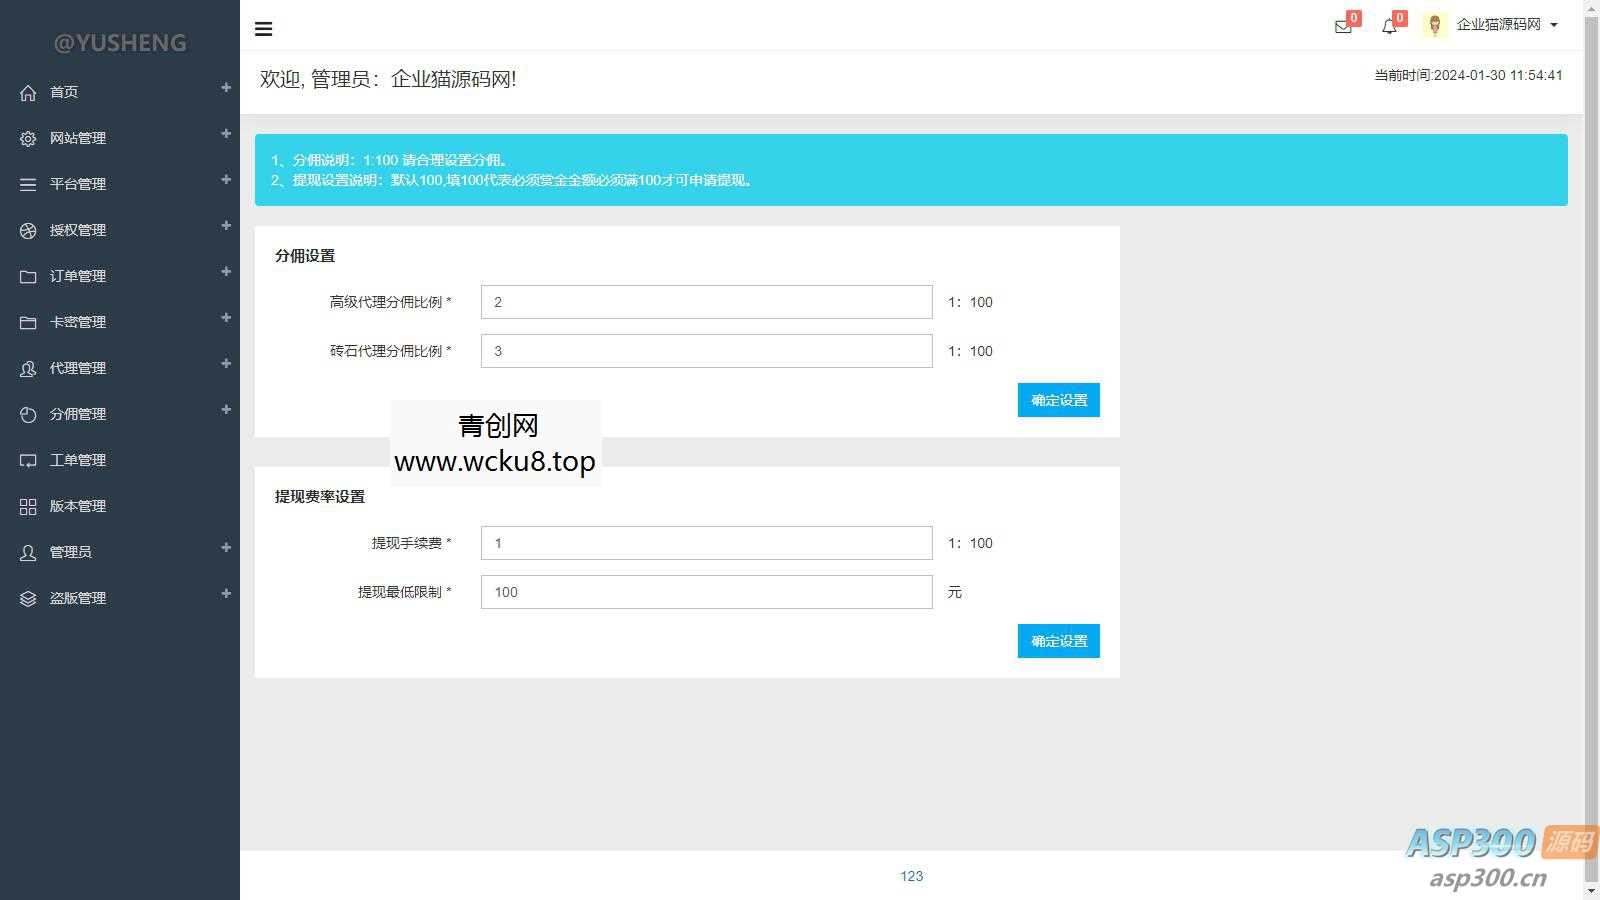The image size is (1600, 900).
Task: Select 卡密管理 in the sidebar
Action: (80, 322)
